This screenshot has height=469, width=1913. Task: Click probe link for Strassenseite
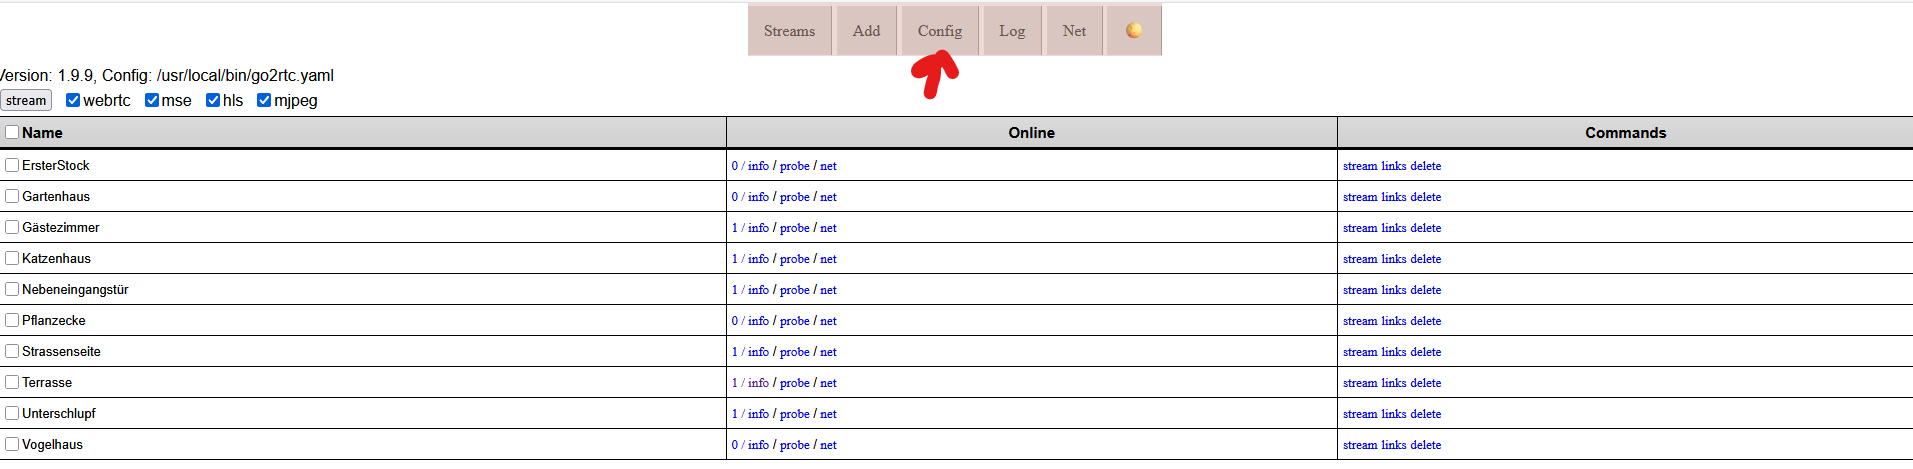pyautogui.click(x=795, y=352)
